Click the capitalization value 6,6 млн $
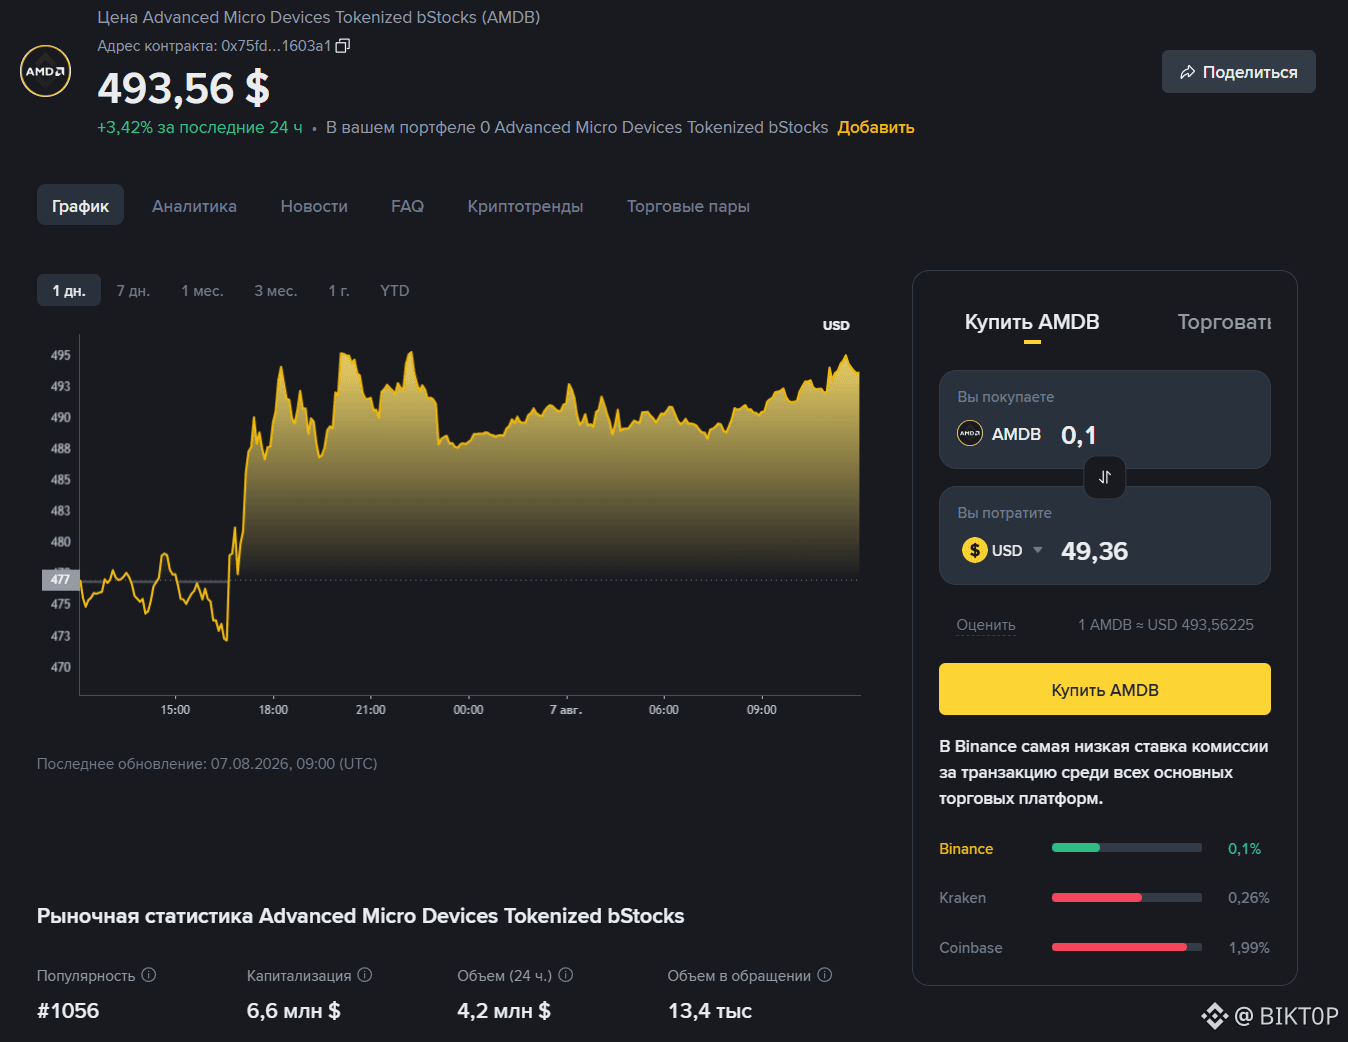 [x=294, y=1010]
